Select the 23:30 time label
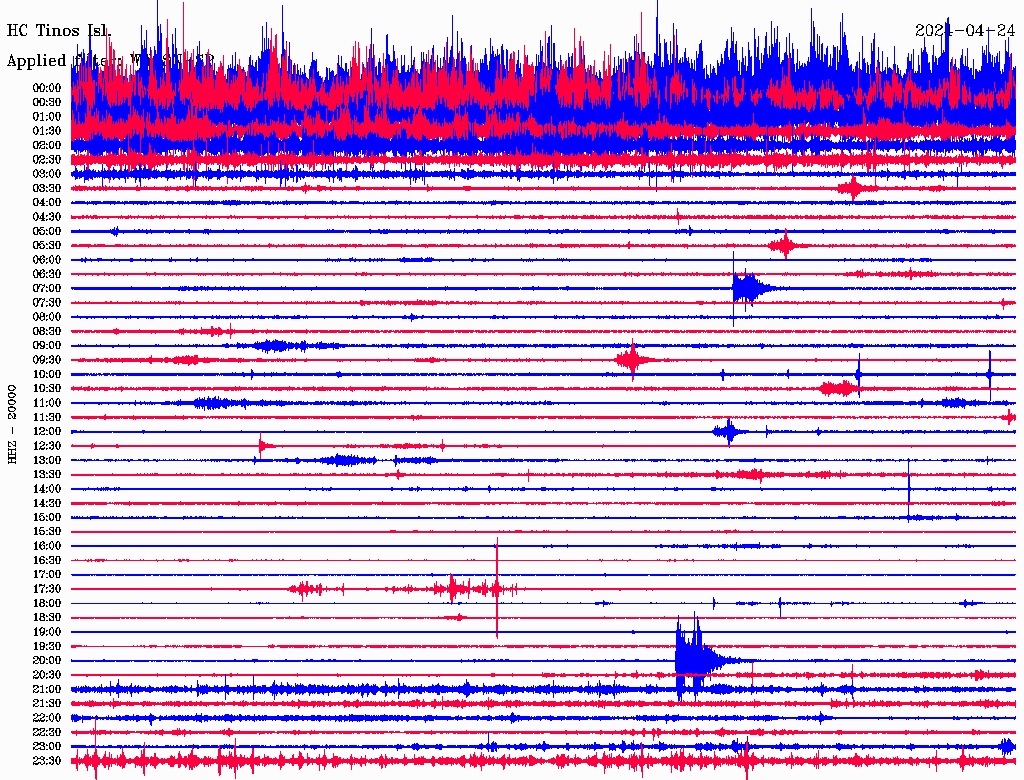The width and height of the screenshot is (1024, 780). pos(47,760)
